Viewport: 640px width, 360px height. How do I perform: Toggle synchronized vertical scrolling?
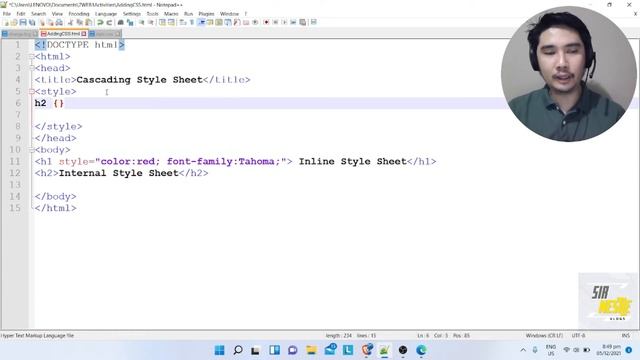tap(162, 22)
